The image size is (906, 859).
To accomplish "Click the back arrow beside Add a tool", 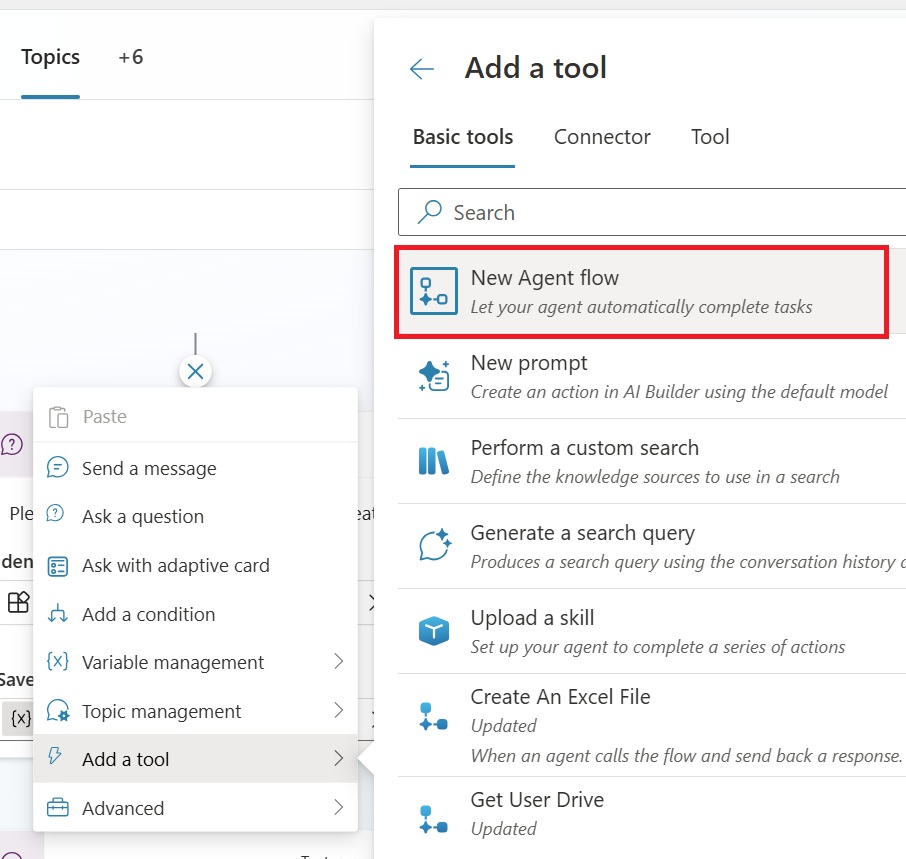I will tap(422, 68).
